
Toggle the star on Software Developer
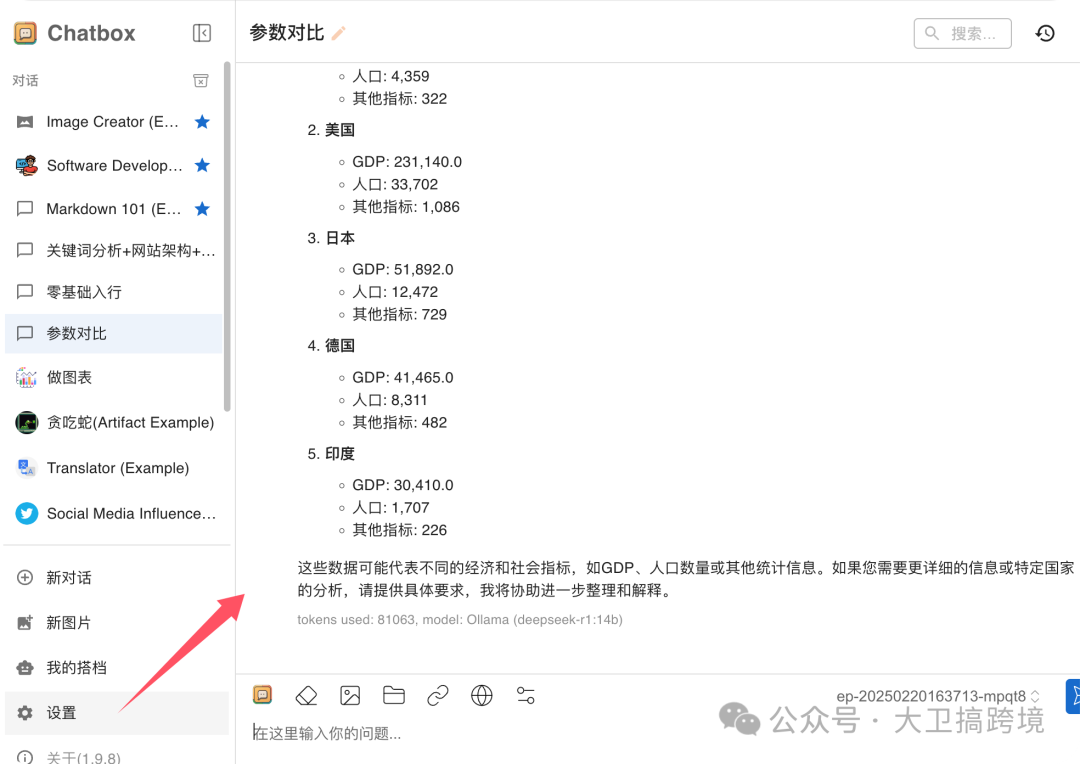[x=201, y=165]
